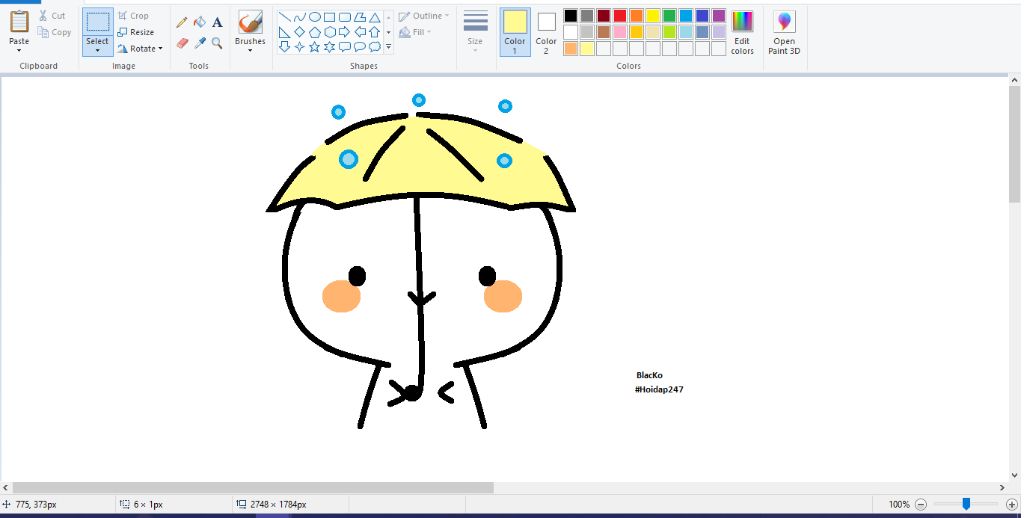Image resolution: width=1024 pixels, height=518 pixels.
Task: Open the shape Fill dropdown
Action: tap(415, 32)
